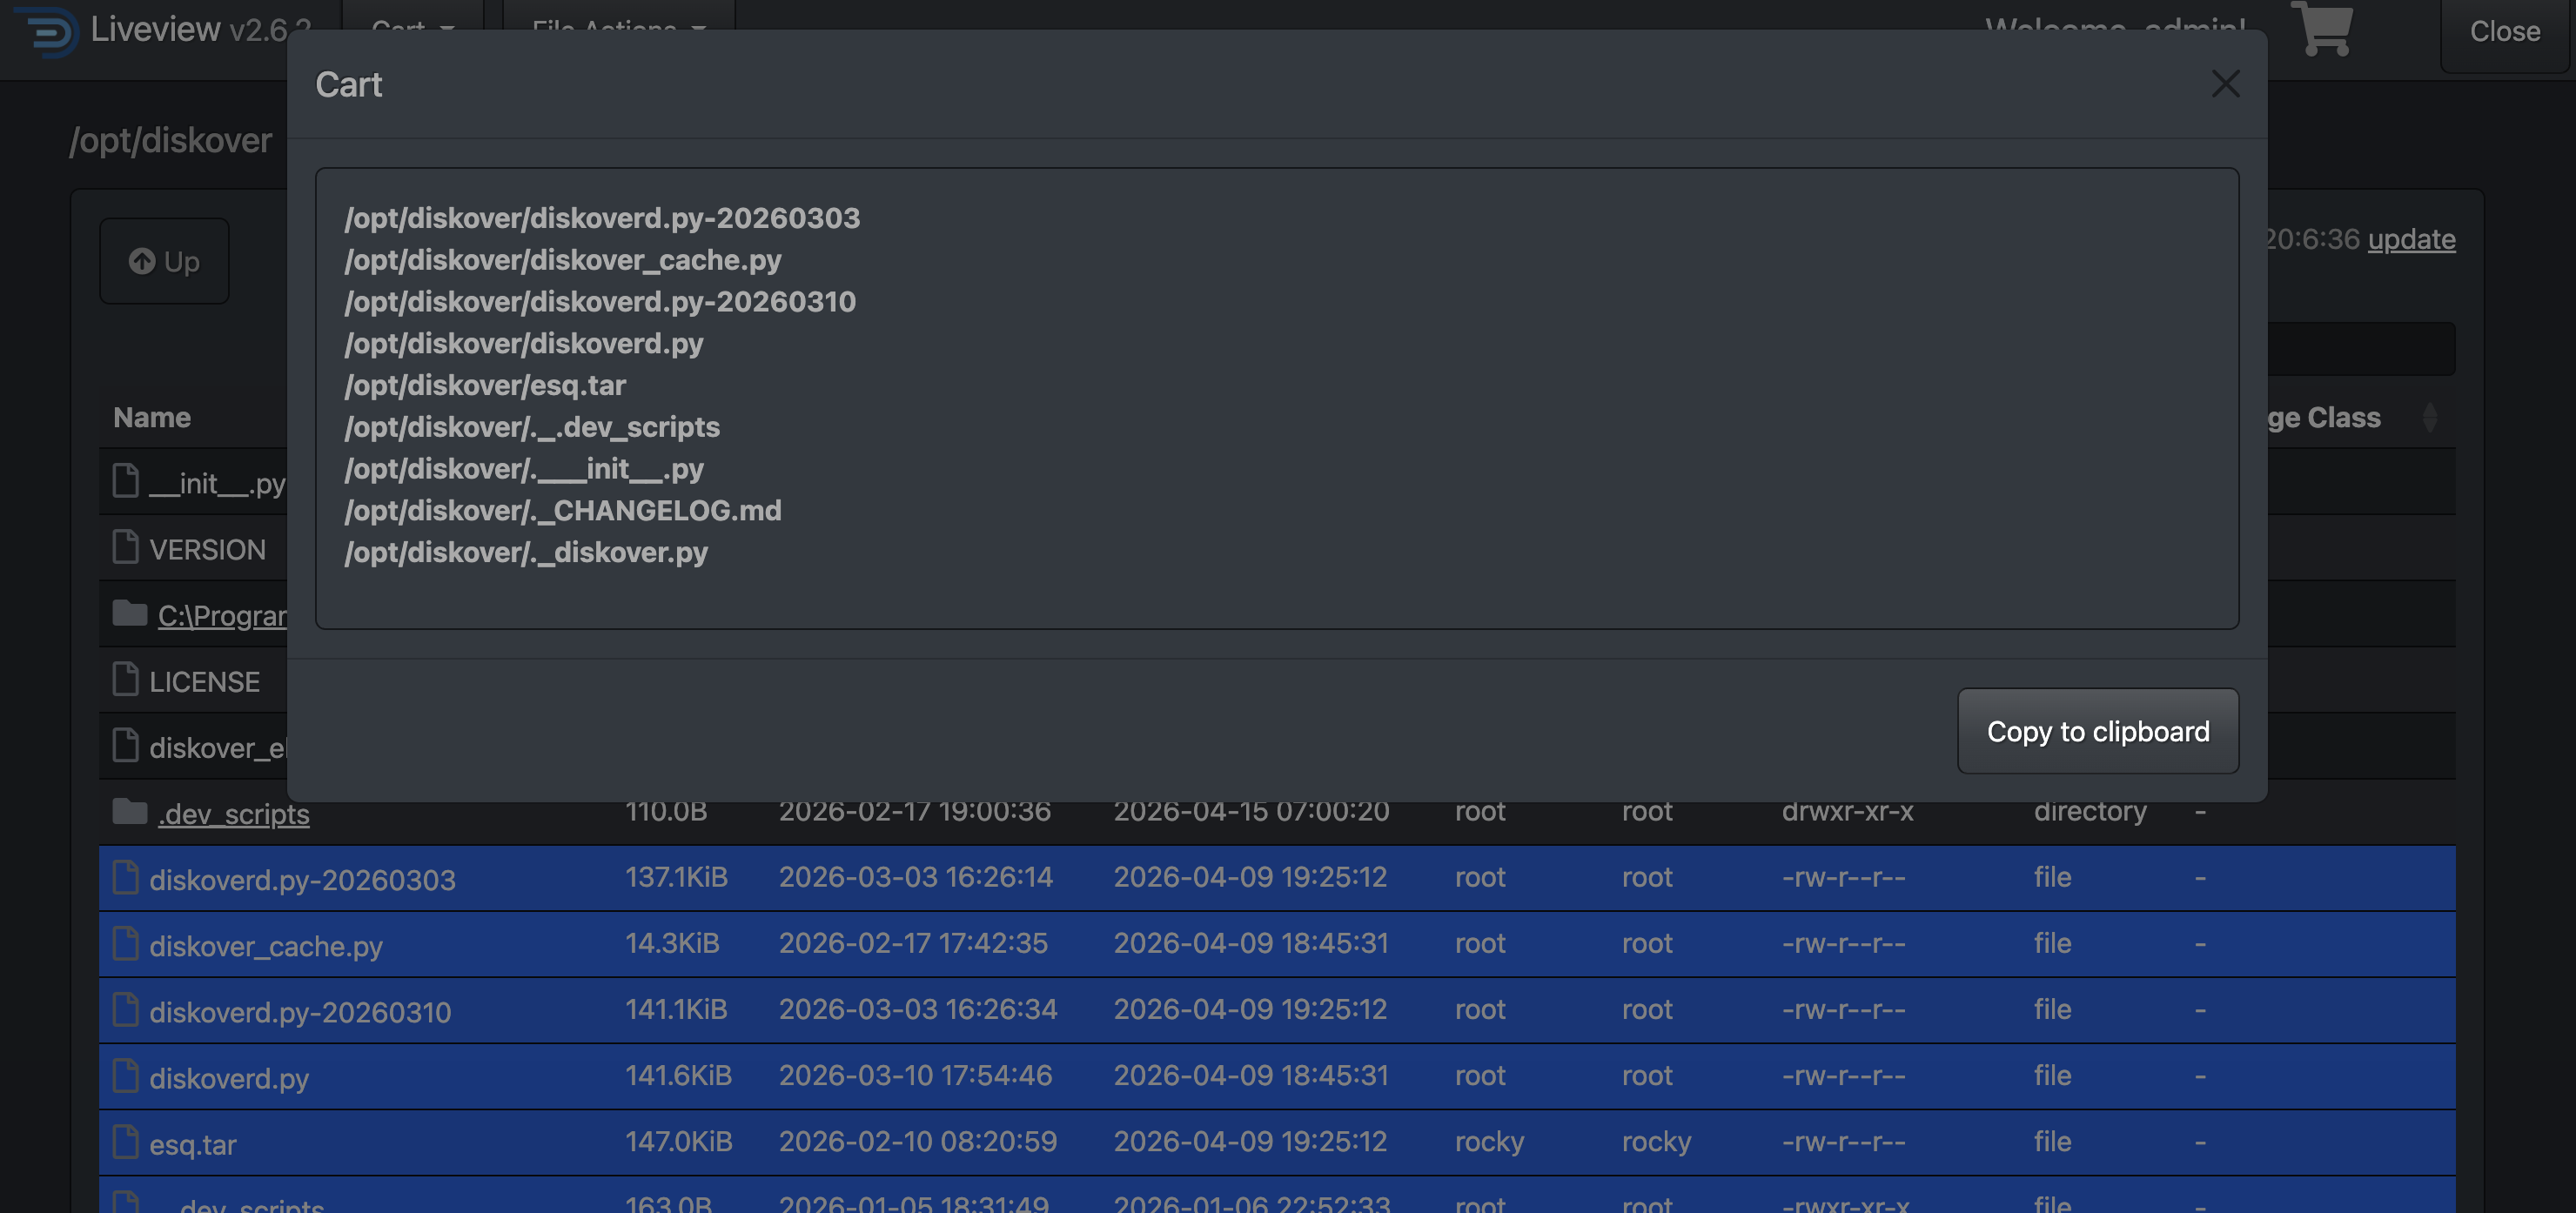
Task: Click the __init__.py file name
Action: click(x=217, y=484)
